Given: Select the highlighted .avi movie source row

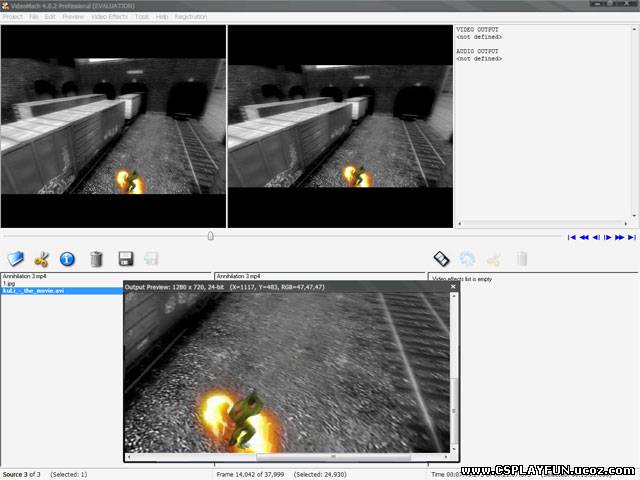Looking at the screenshot, I should [x=62, y=291].
